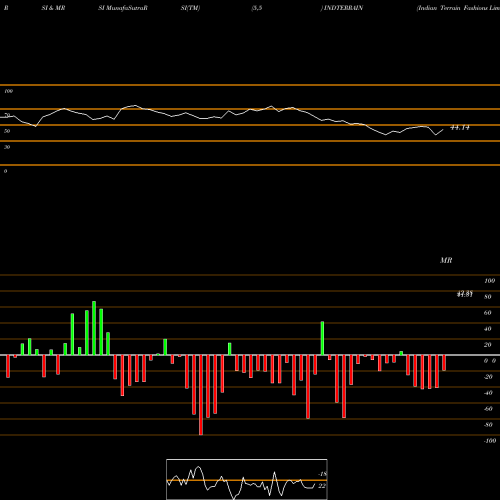Click the -100 label on MR axis
The image size is (500, 500).
490,441
